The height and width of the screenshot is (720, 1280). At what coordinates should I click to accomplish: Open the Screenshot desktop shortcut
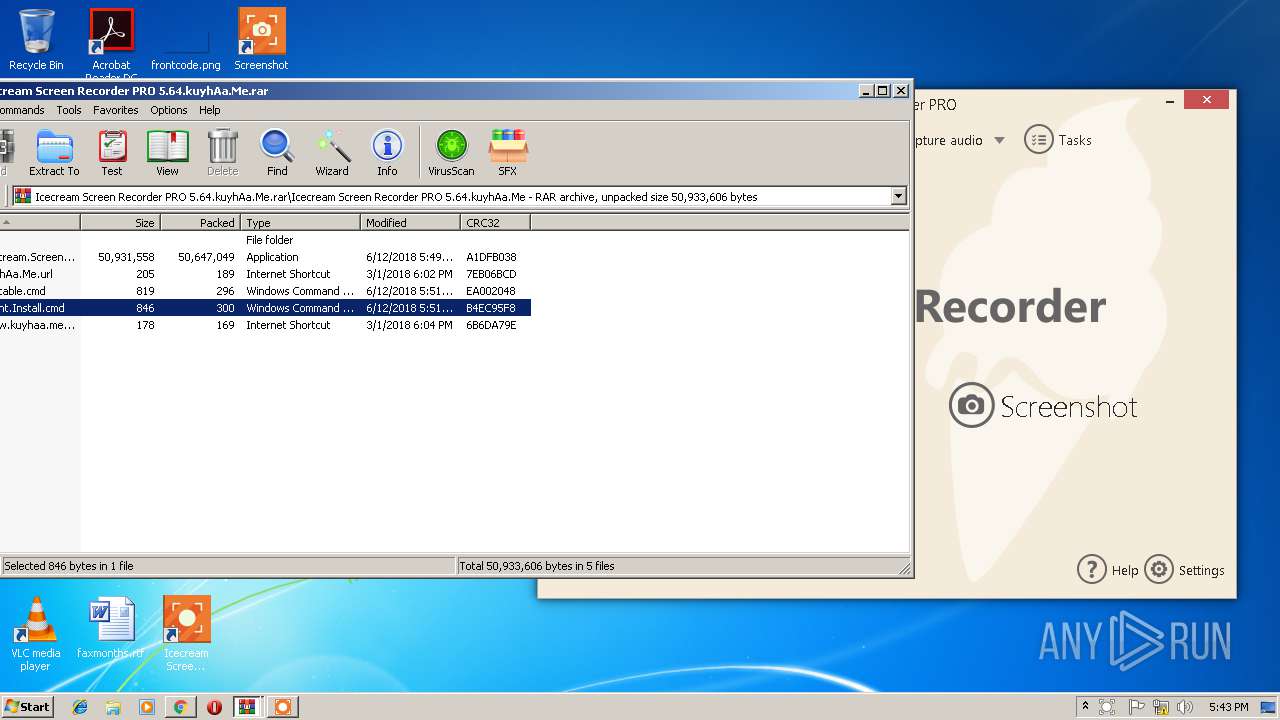pyautogui.click(x=261, y=40)
